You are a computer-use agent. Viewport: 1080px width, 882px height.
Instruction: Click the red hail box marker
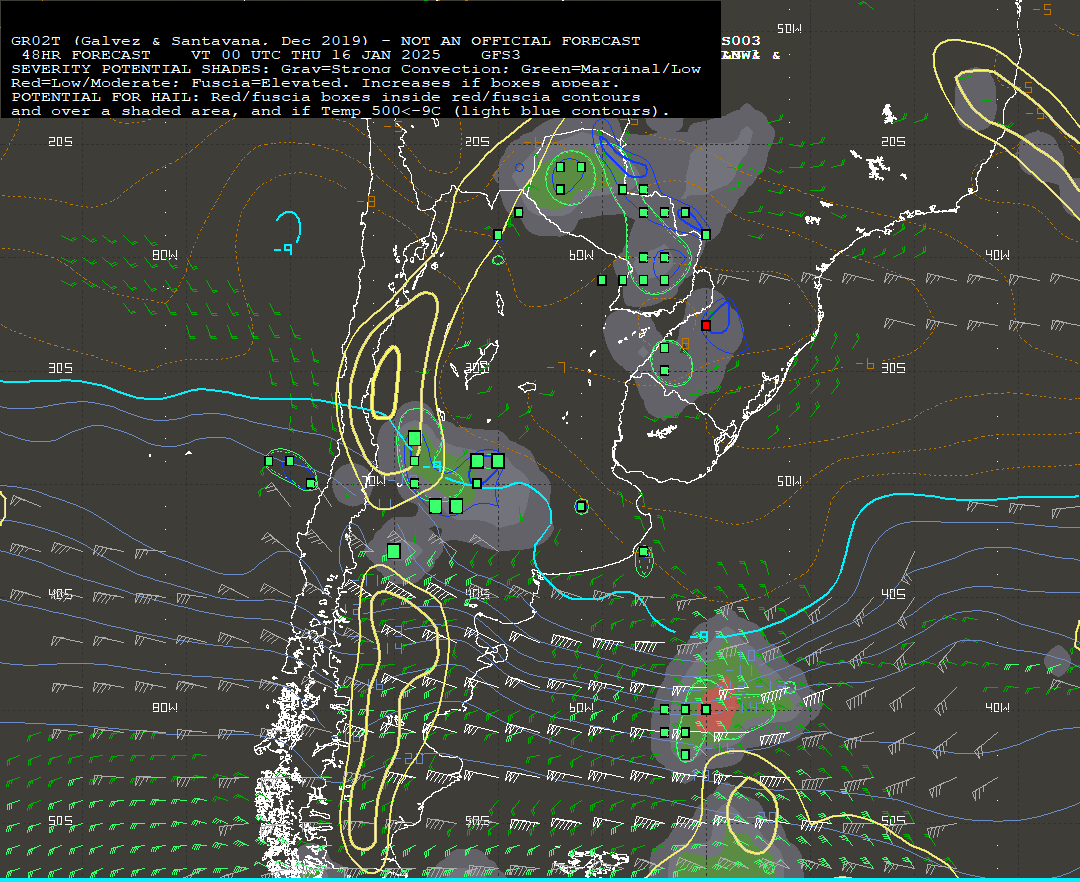pyautogui.click(x=706, y=325)
